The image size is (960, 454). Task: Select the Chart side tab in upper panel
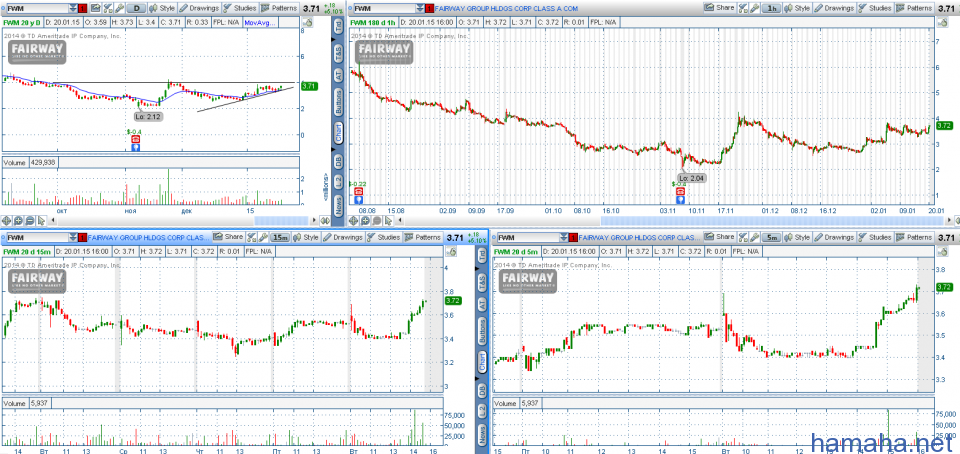(339, 133)
